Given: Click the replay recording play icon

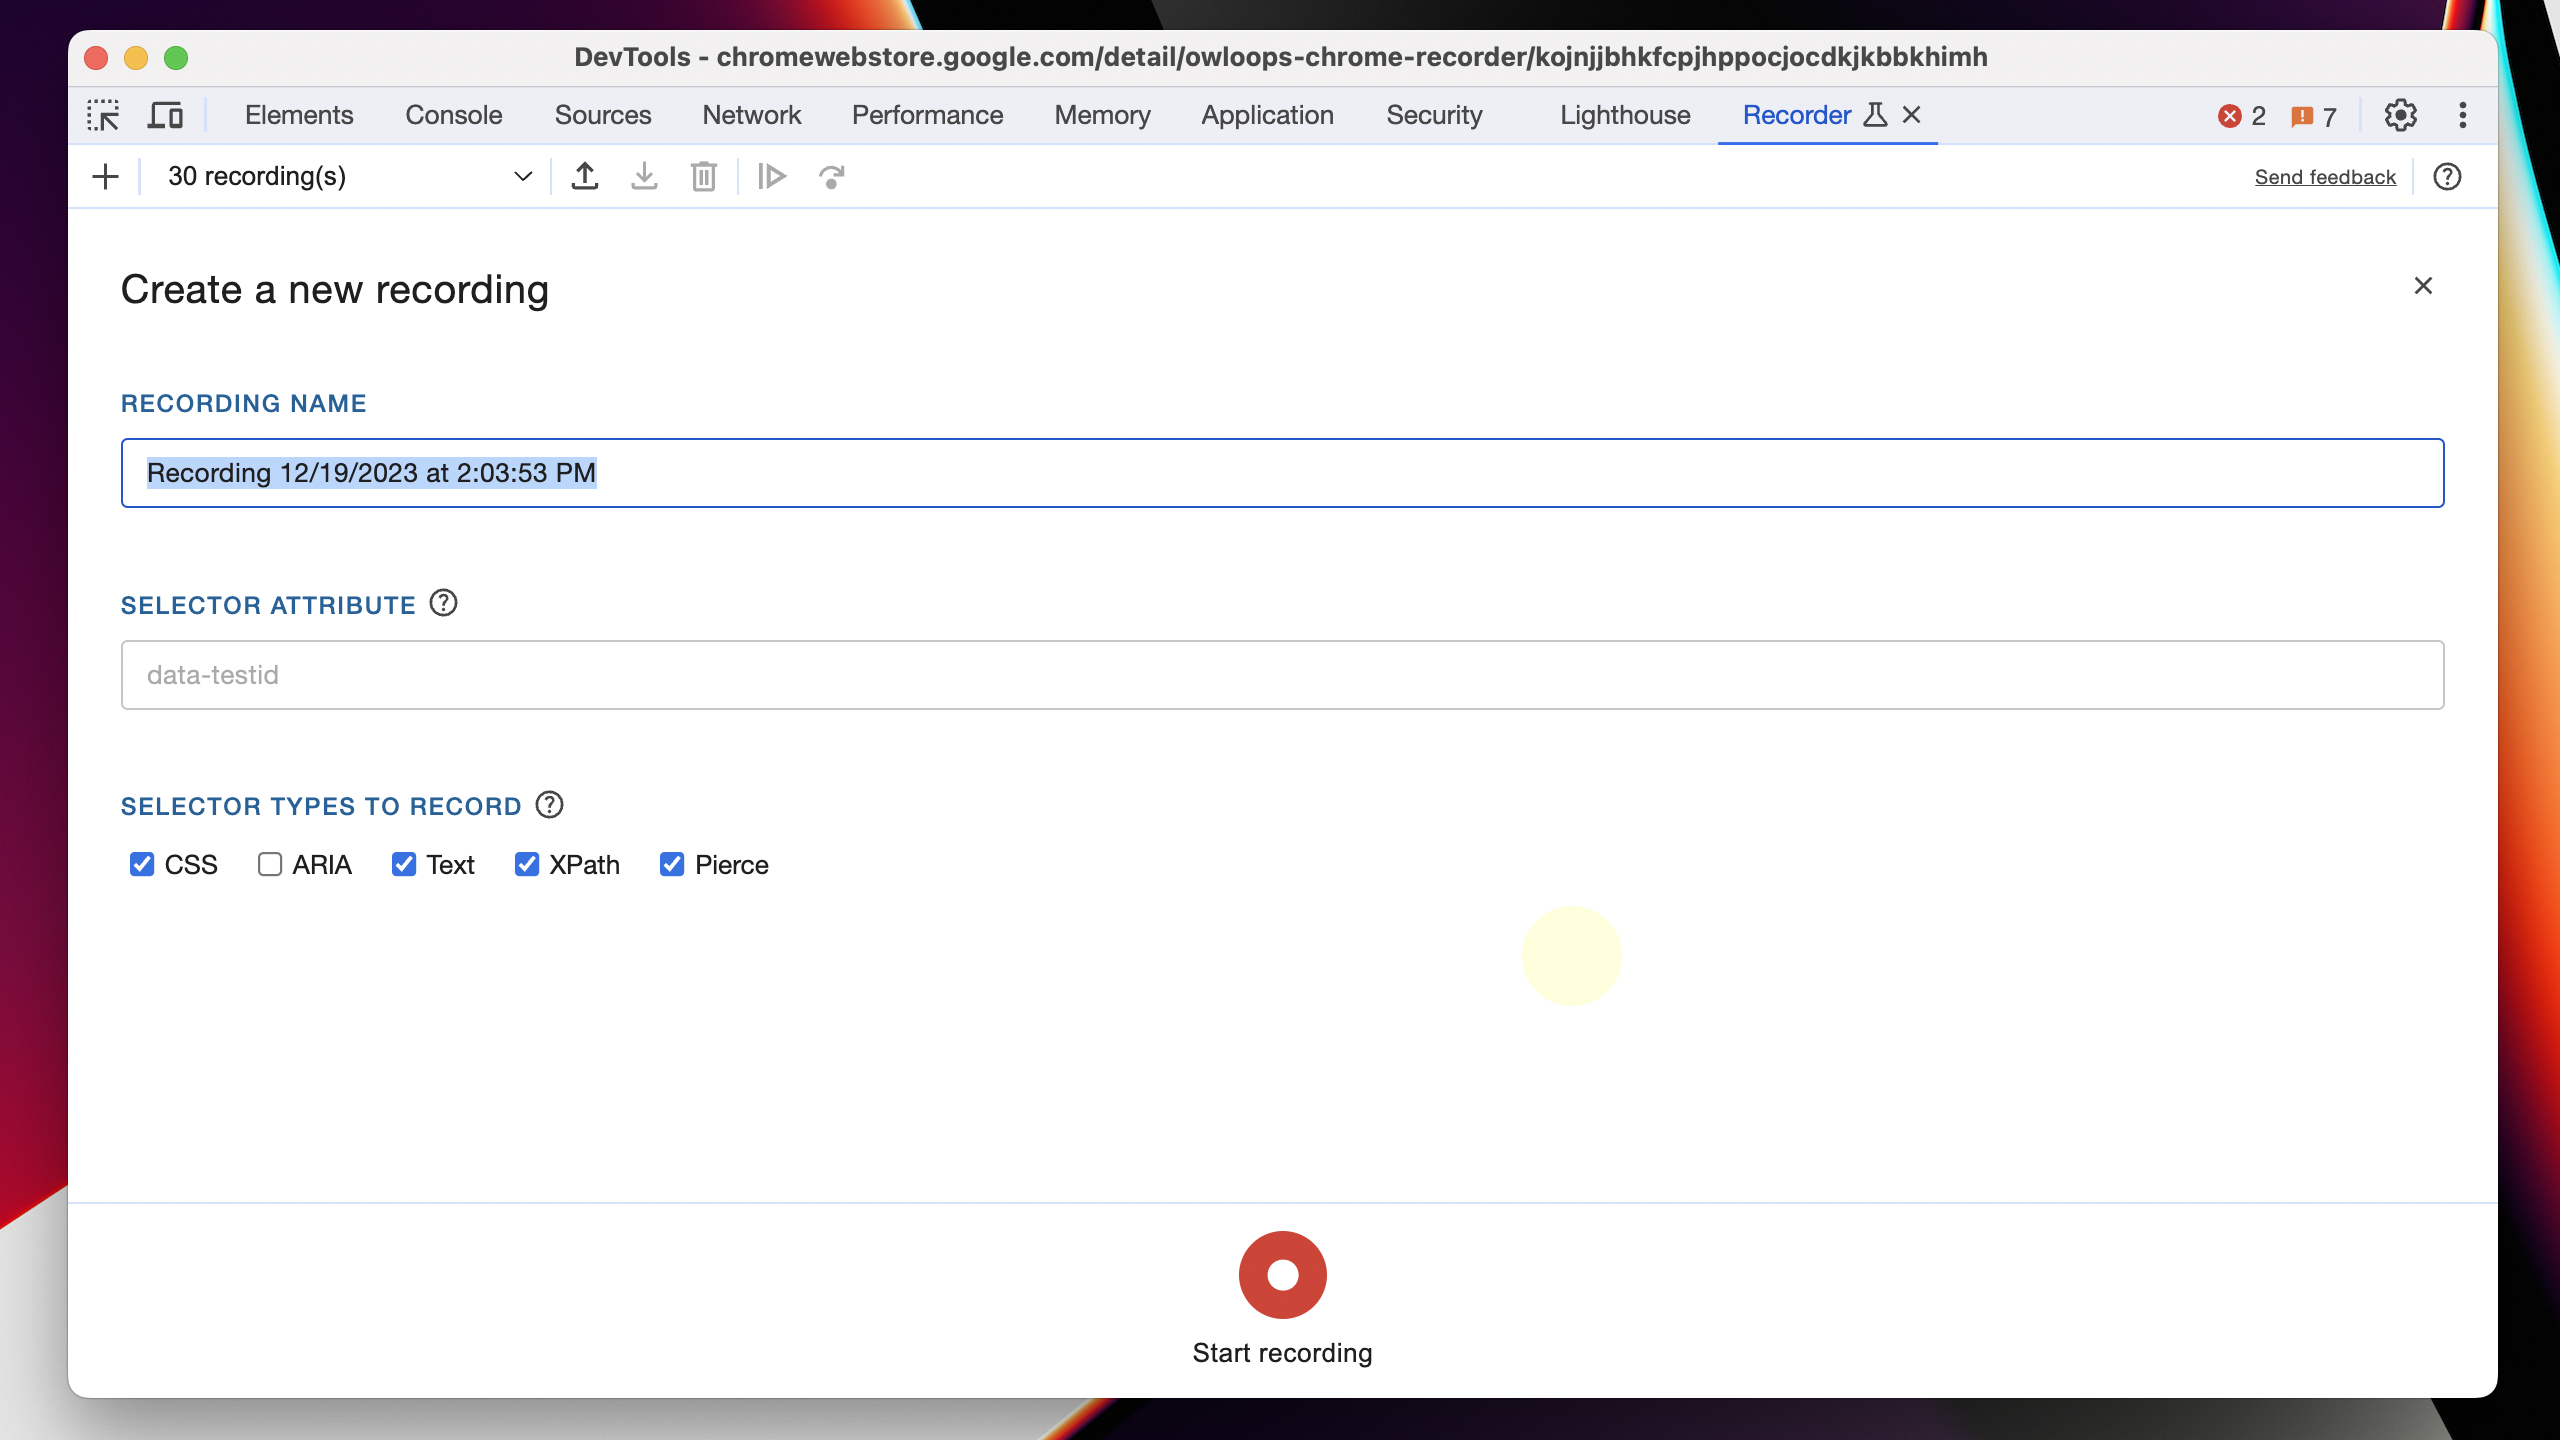Looking at the screenshot, I should [x=771, y=176].
